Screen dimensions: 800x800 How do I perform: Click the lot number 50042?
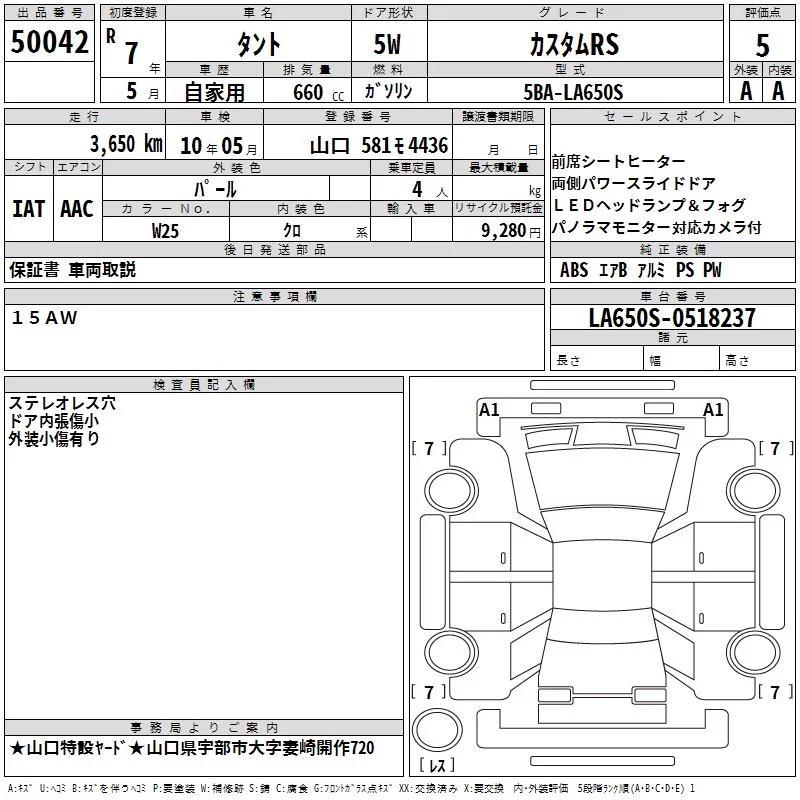coord(49,42)
